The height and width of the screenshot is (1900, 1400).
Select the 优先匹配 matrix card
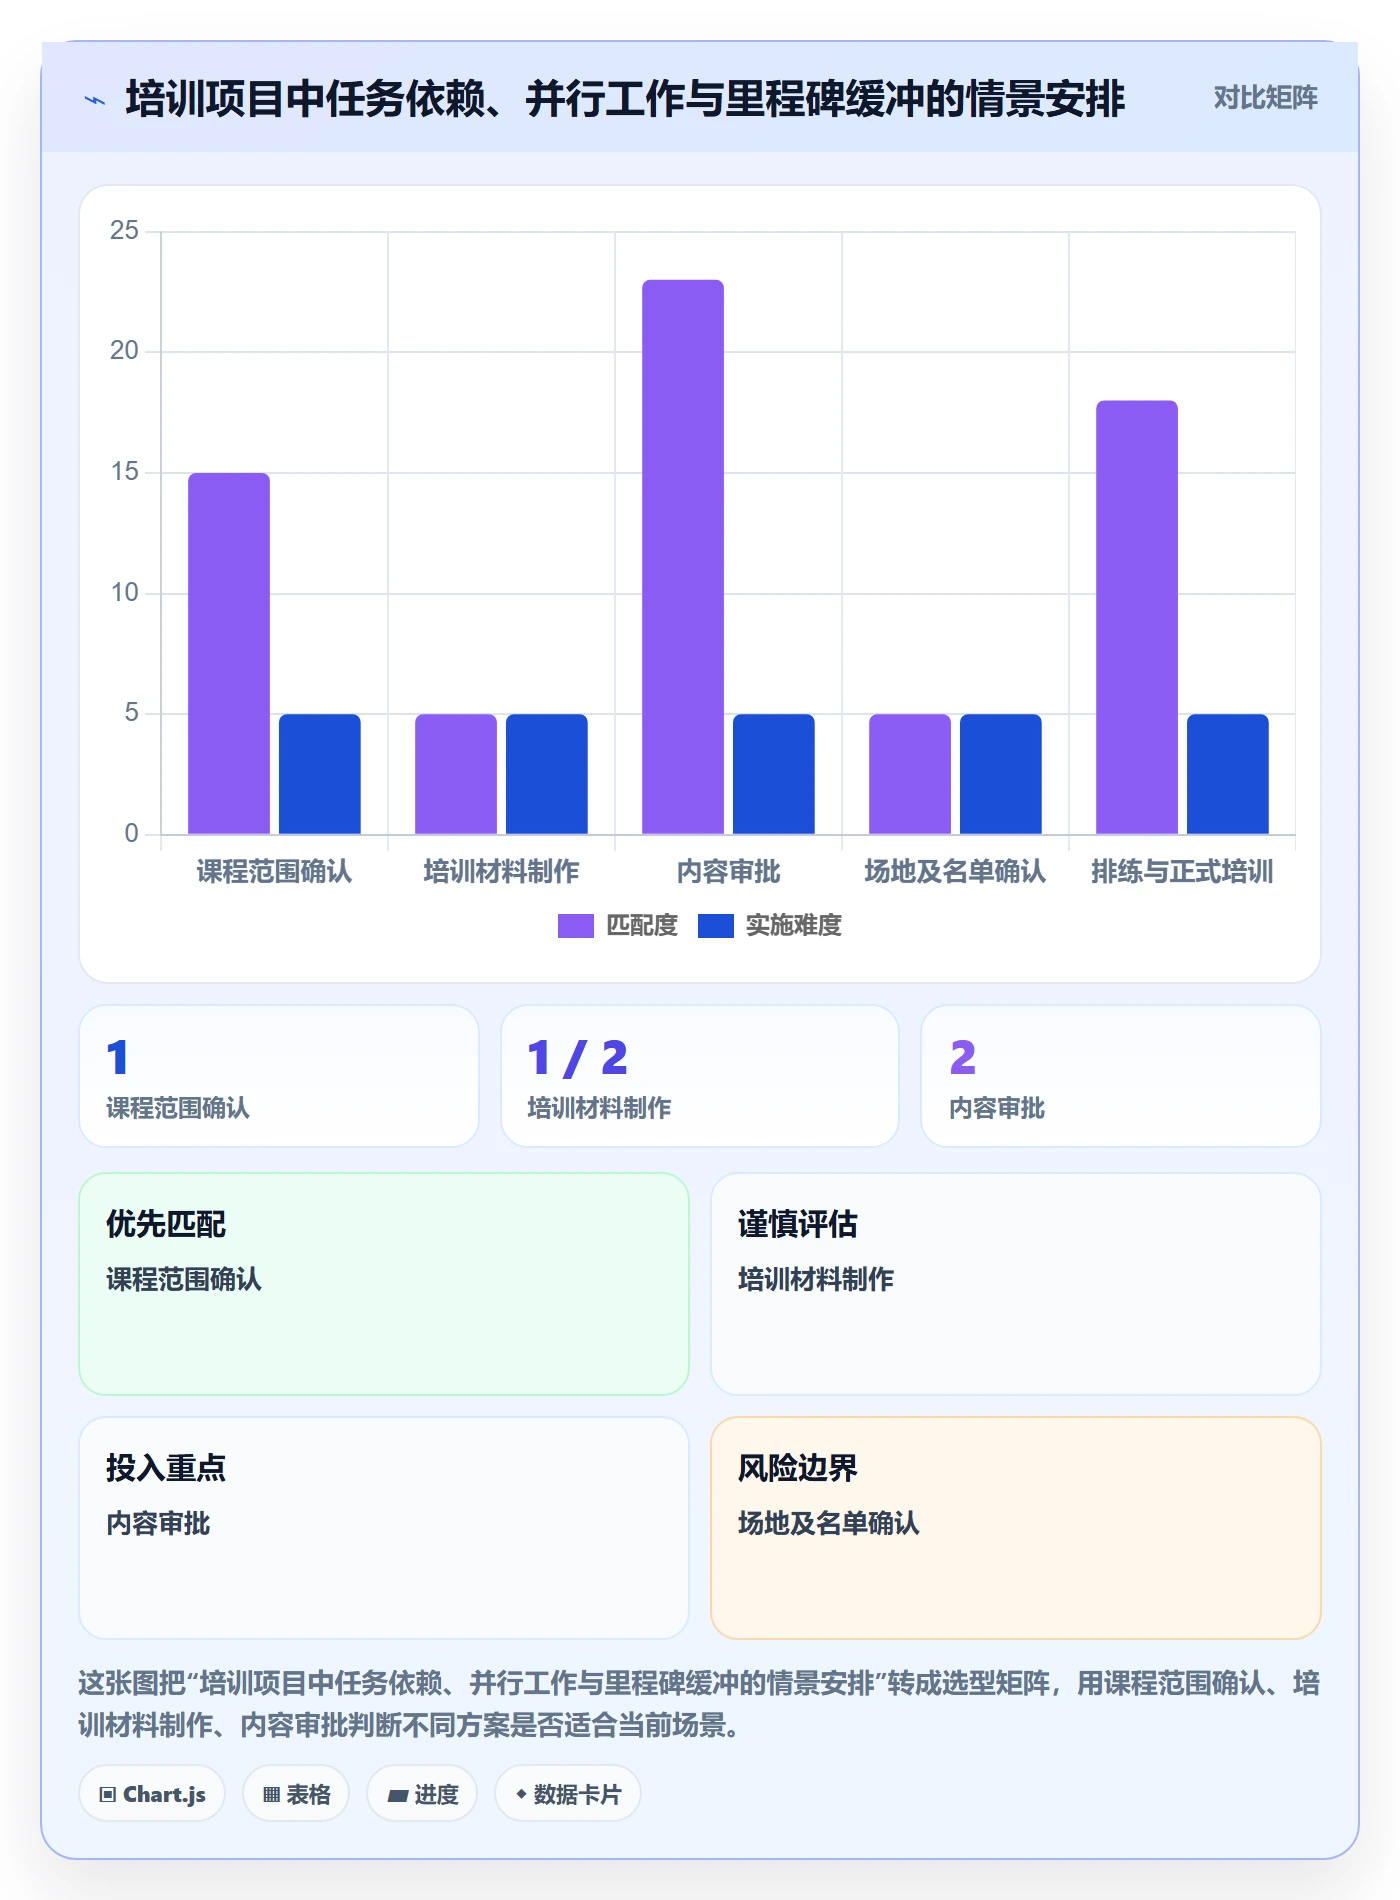pos(384,1284)
